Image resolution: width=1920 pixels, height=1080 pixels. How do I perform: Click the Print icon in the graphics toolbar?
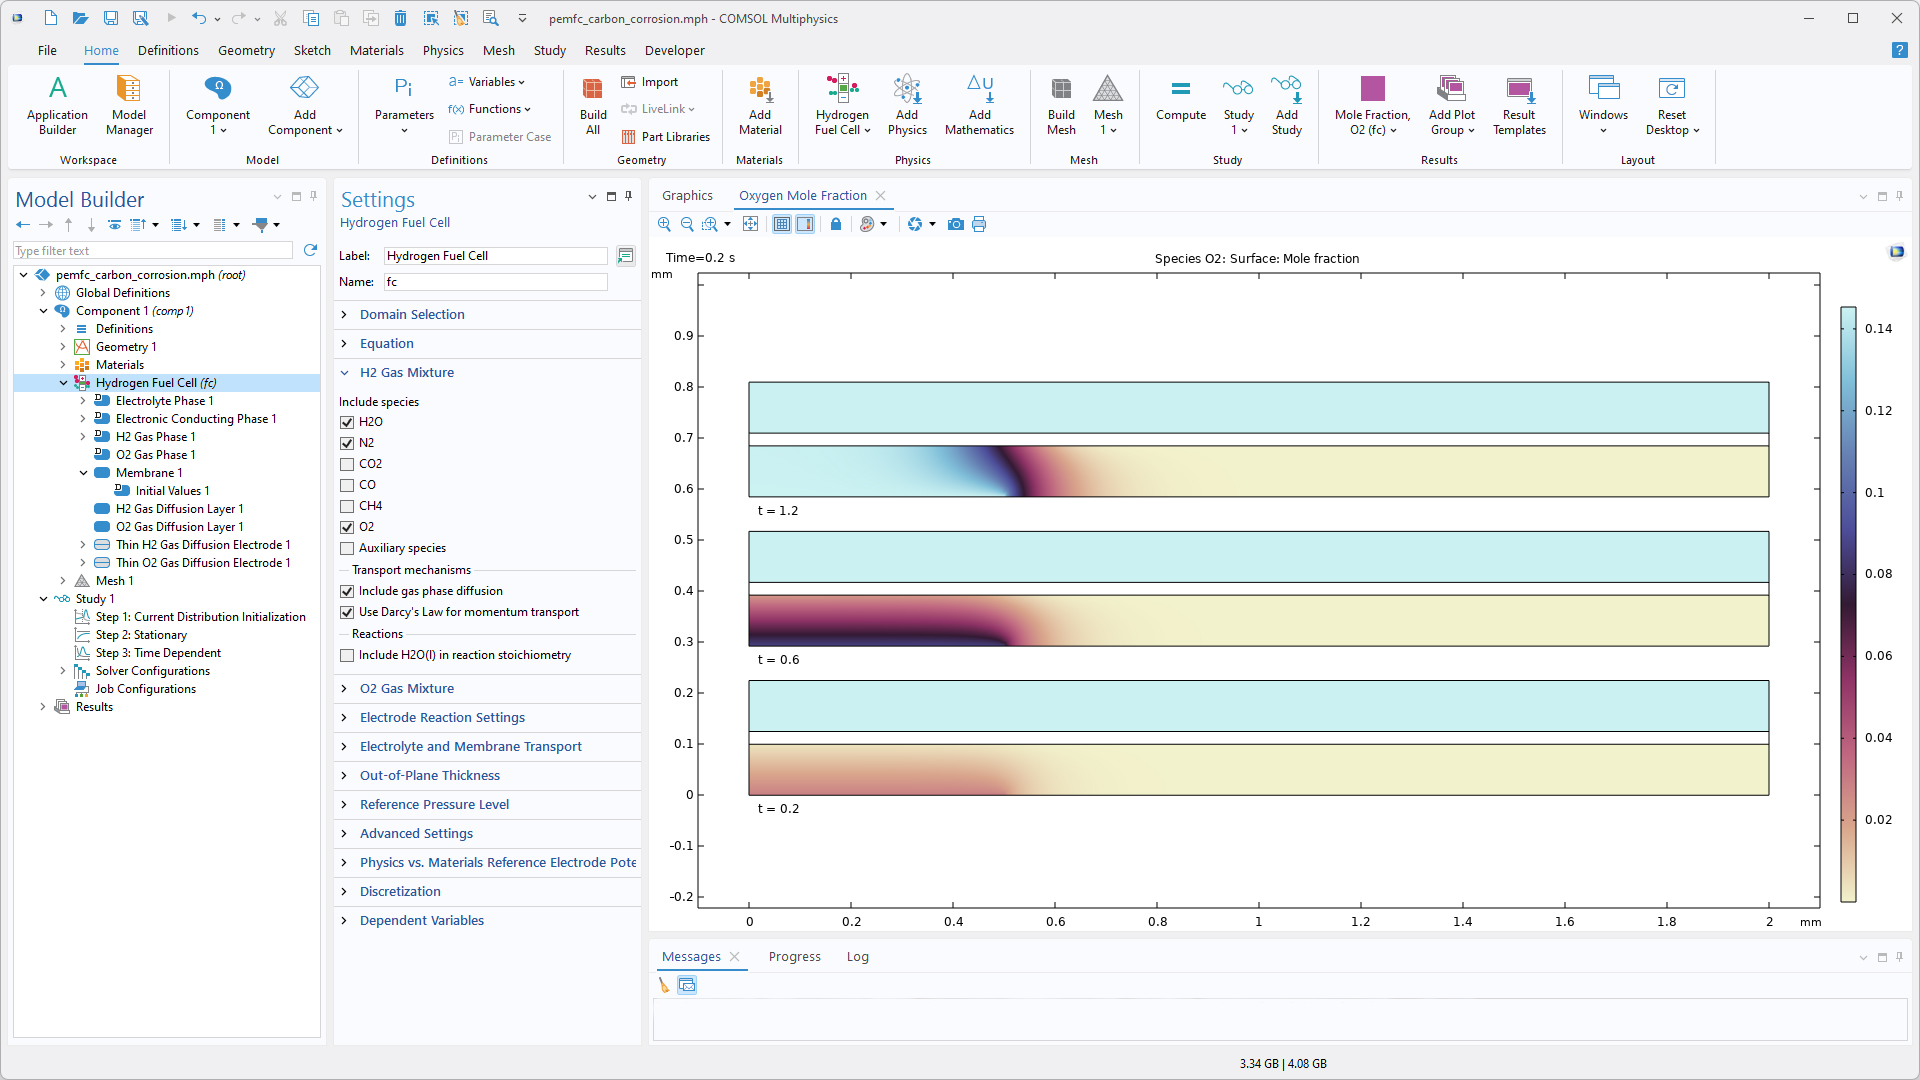[x=979, y=224]
